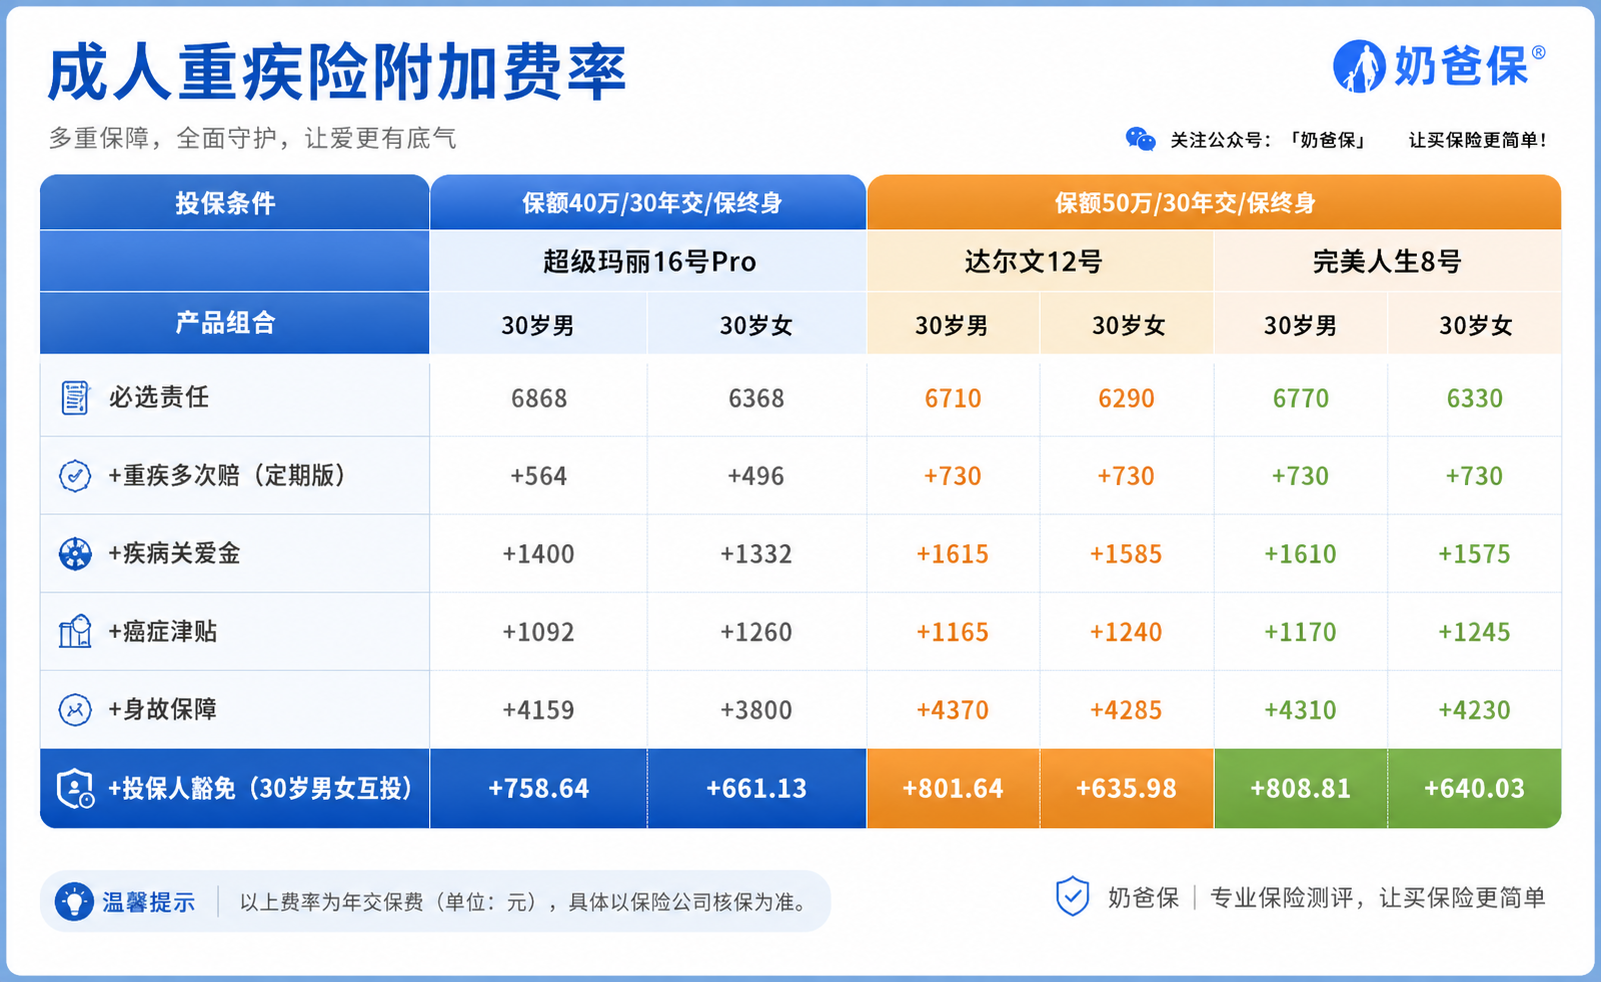Image resolution: width=1601 pixels, height=982 pixels.
Task: Select the +投保人豁免(30岁男女互投) label
Action: [x=261, y=788]
